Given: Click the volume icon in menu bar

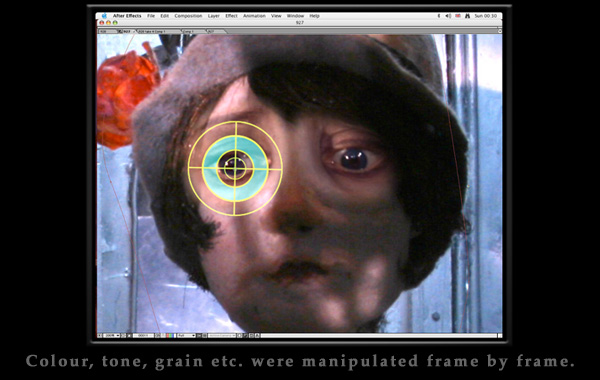Looking at the screenshot, I should click(448, 16).
